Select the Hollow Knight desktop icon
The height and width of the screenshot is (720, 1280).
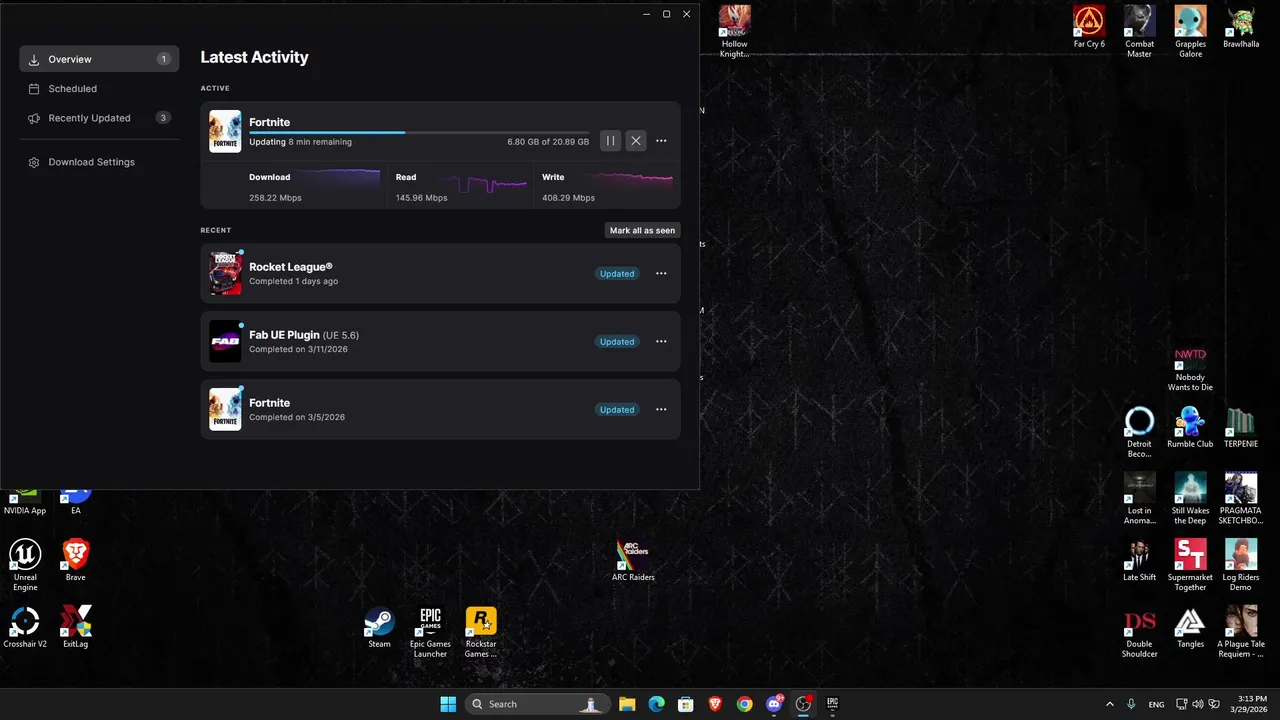coord(735,31)
